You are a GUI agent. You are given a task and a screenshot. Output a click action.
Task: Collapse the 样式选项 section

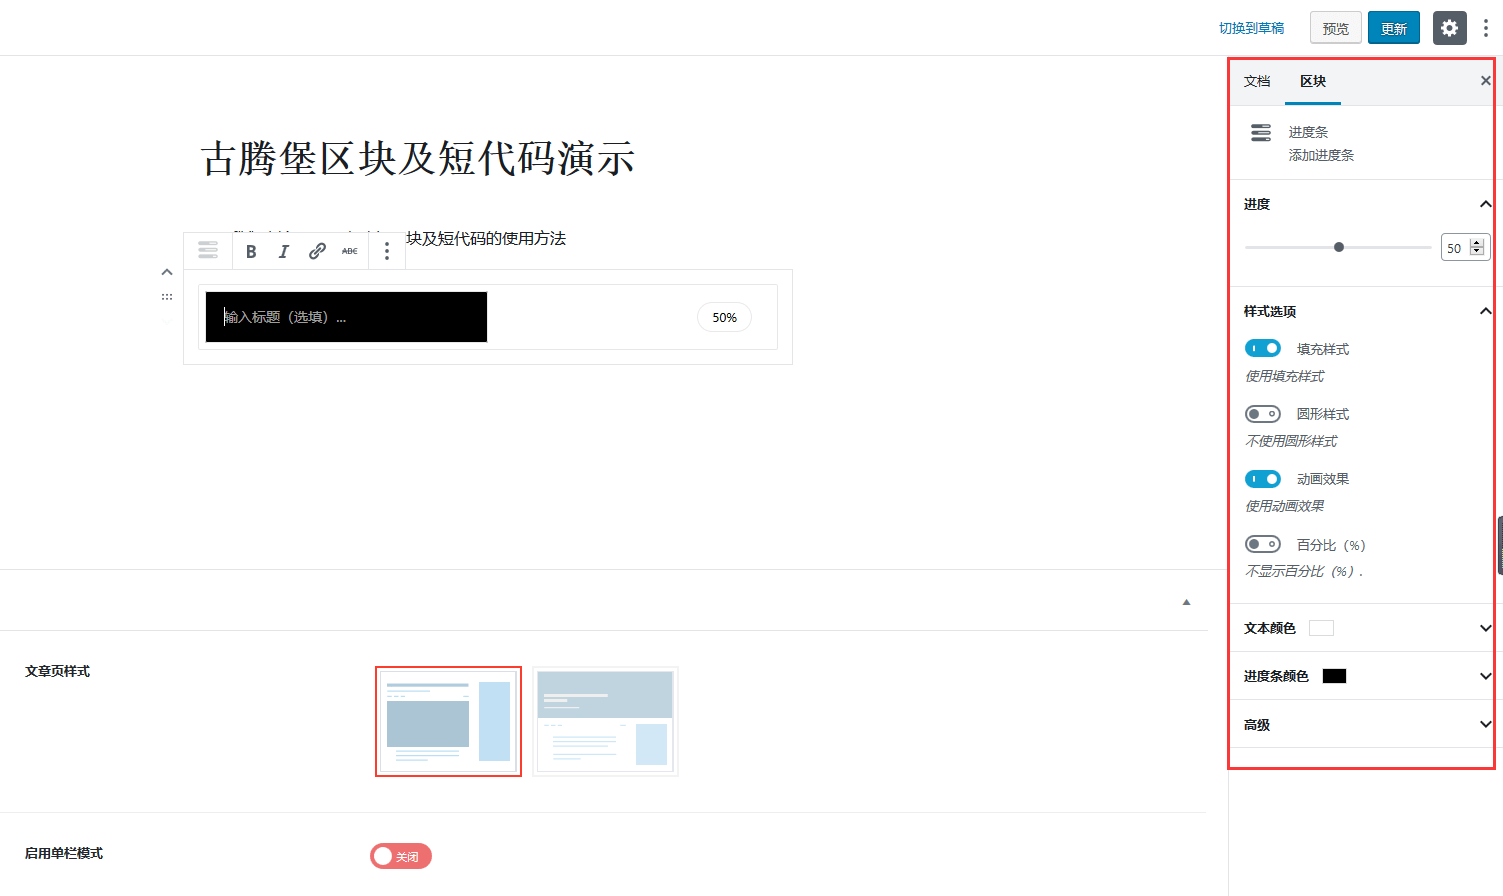[x=1484, y=311]
